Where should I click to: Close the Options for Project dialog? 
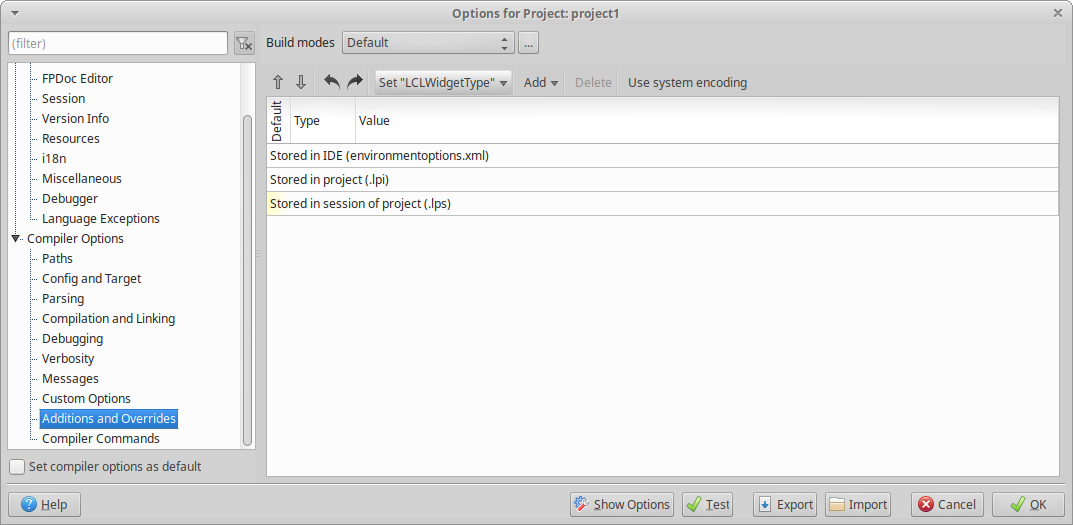1058,13
